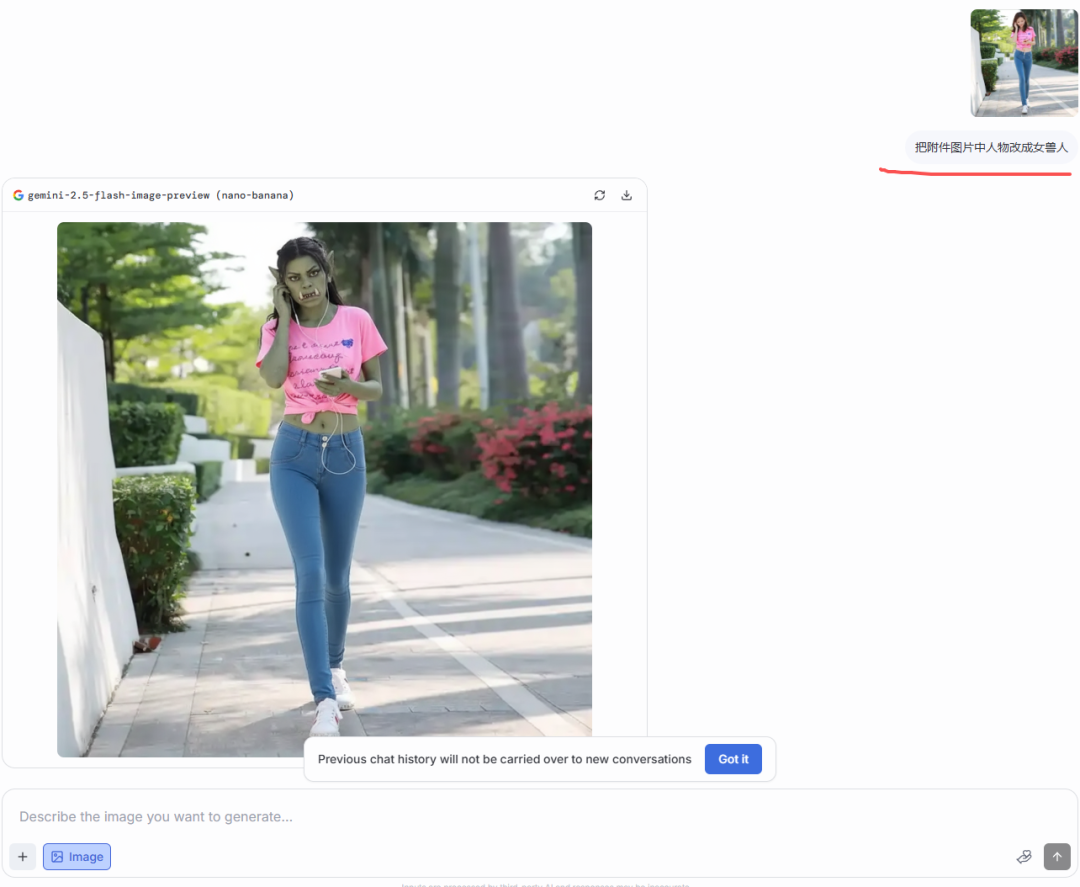The height and width of the screenshot is (887, 1080).
Task: Open the attached photo thumbnail
Action: click(1024, 63)
